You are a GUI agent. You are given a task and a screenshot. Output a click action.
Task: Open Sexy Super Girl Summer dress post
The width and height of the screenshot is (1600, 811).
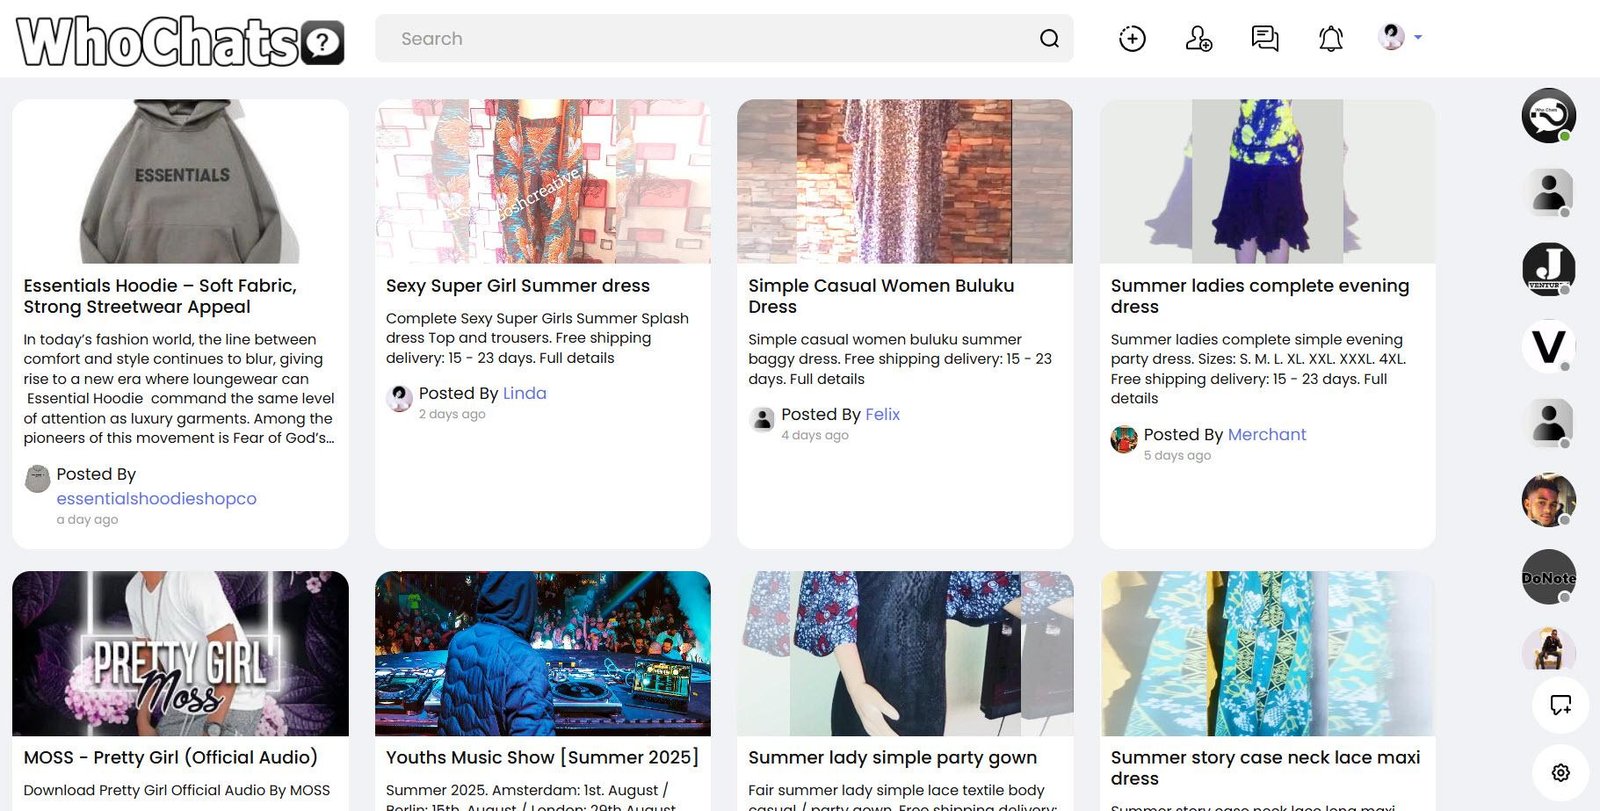pos(518,286)
